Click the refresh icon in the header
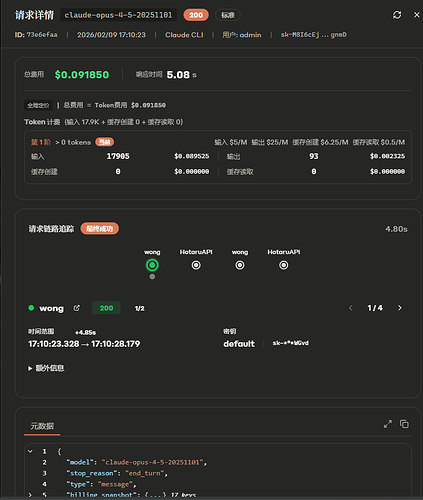 [x=397, y=15]
